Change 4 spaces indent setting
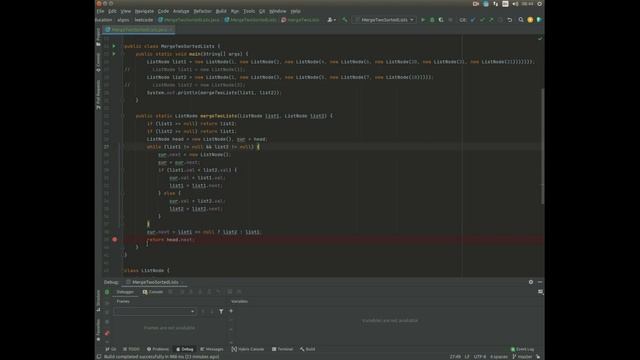Image resolution: width=640 pixels, height=360 pixels. [498, 356]
